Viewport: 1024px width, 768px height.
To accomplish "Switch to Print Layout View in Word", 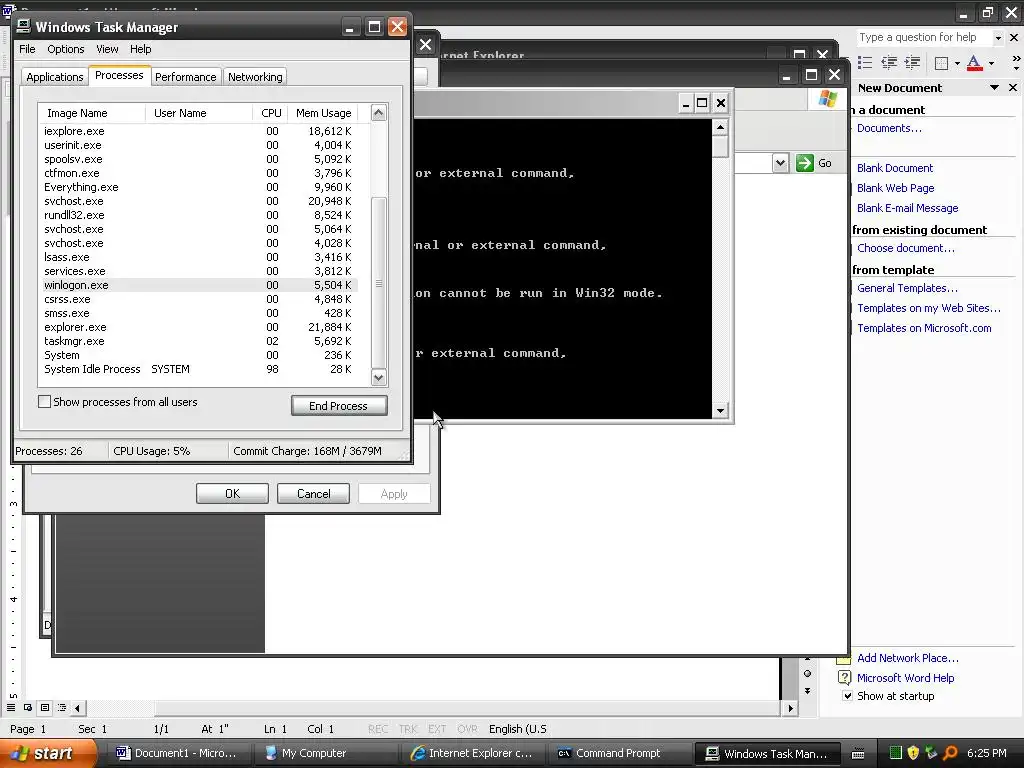I will (x=45, y=707).
